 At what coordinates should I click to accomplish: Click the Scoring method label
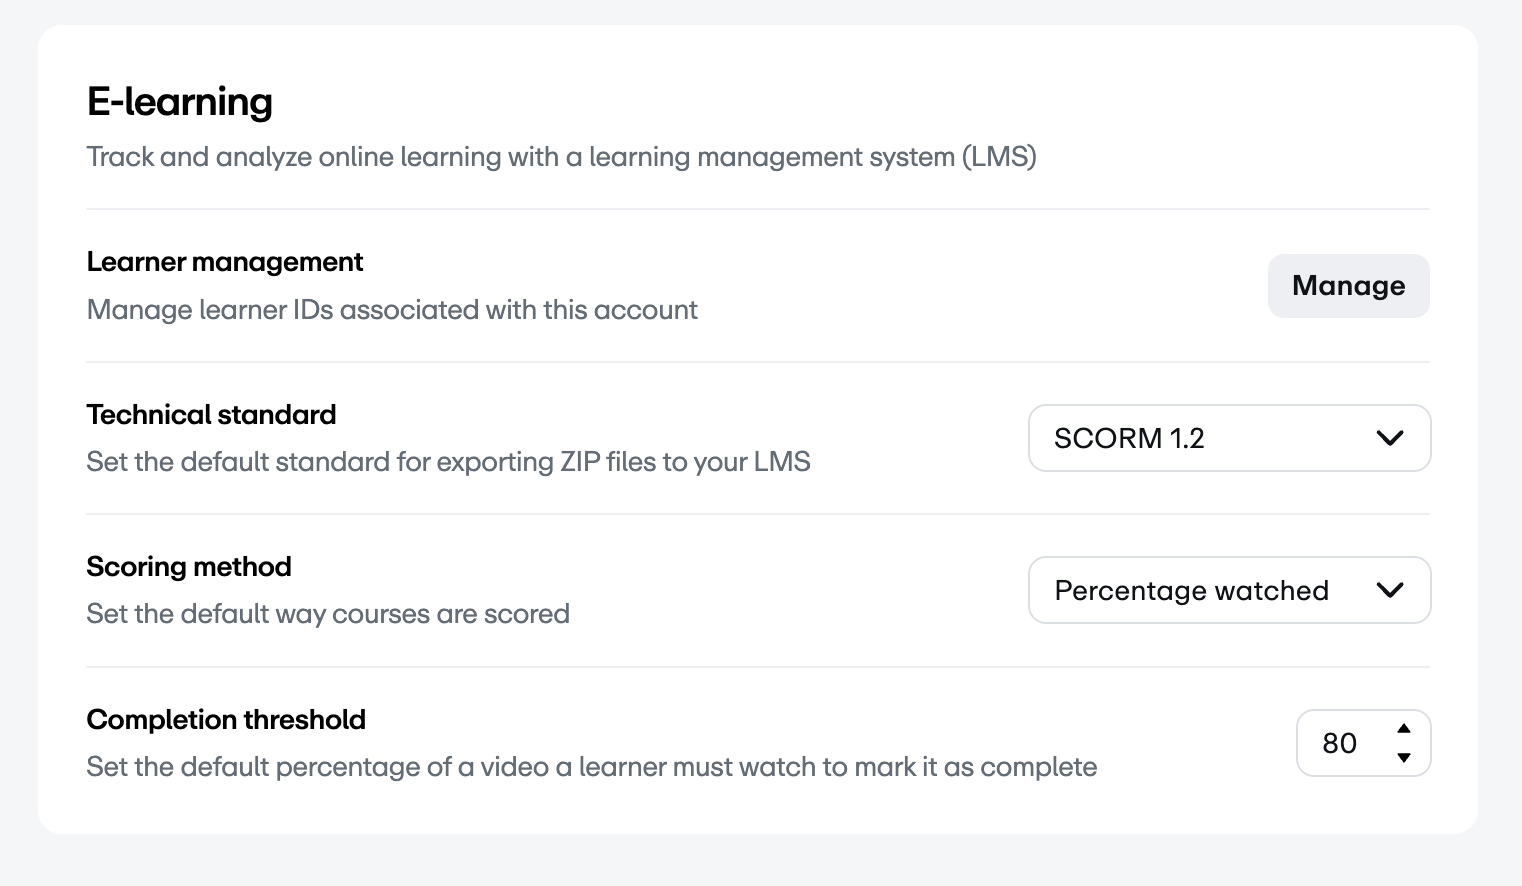(189, 567)
